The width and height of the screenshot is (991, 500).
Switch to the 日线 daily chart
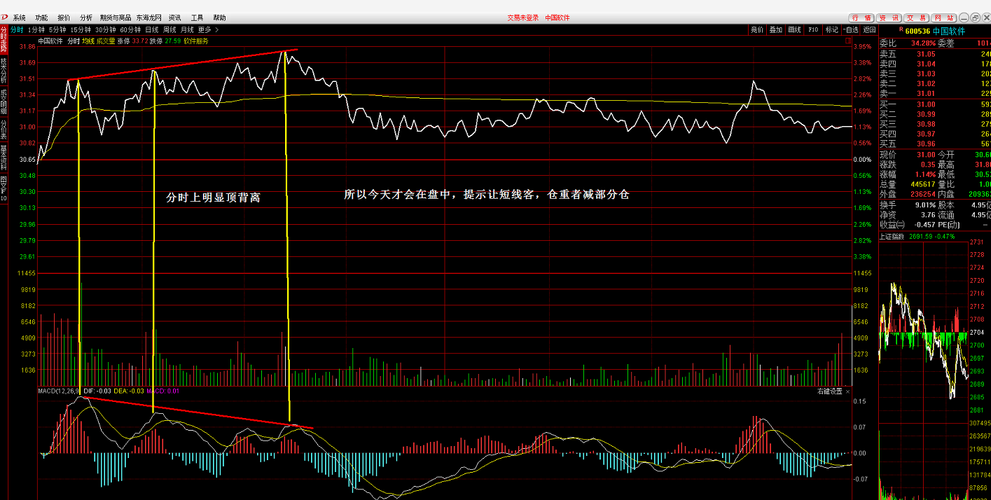152,30
